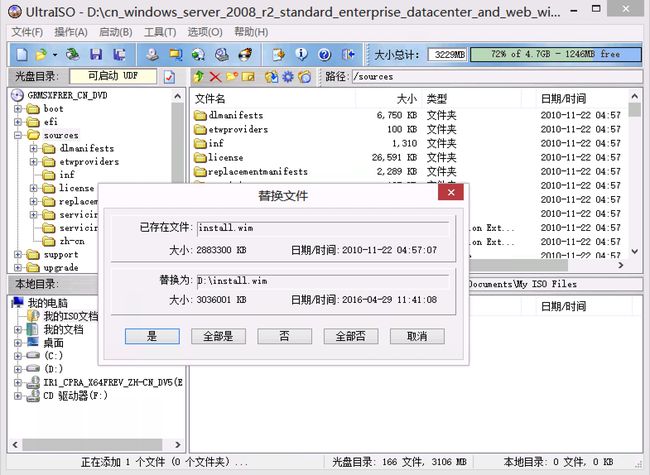Click the local tree horizontal scrollbar right arrow
Image resolution: width=650 pixels, height=475 pixels.
point(177,445)
